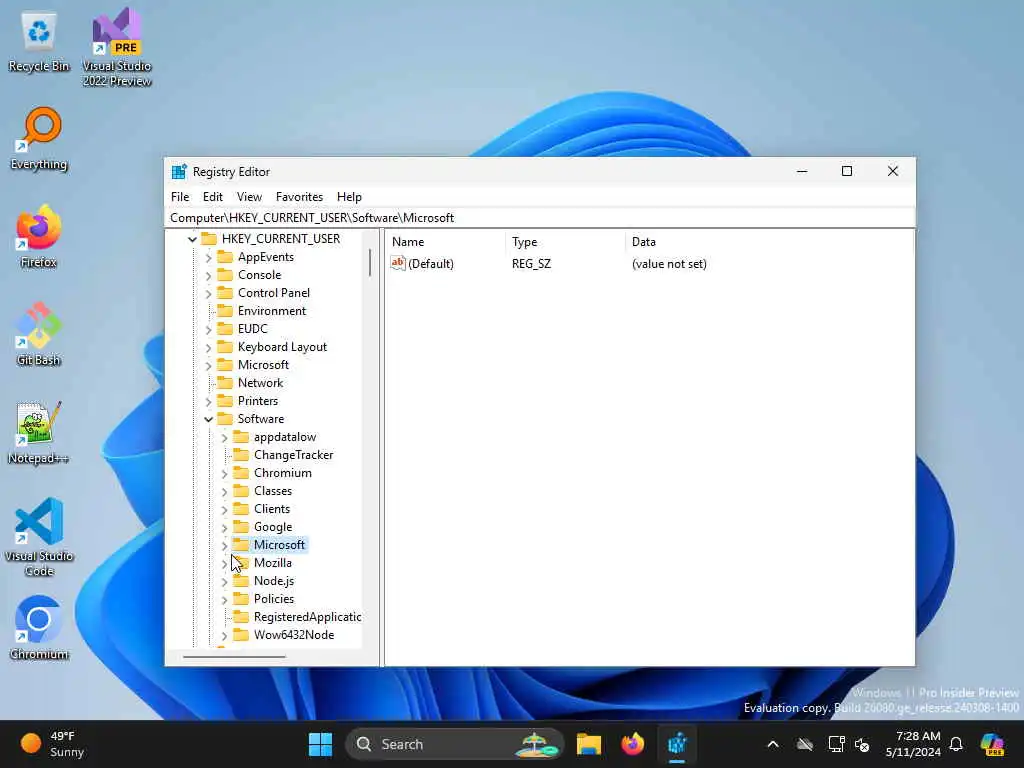Open the Recycle Bin desktop icon

[39, 40]
